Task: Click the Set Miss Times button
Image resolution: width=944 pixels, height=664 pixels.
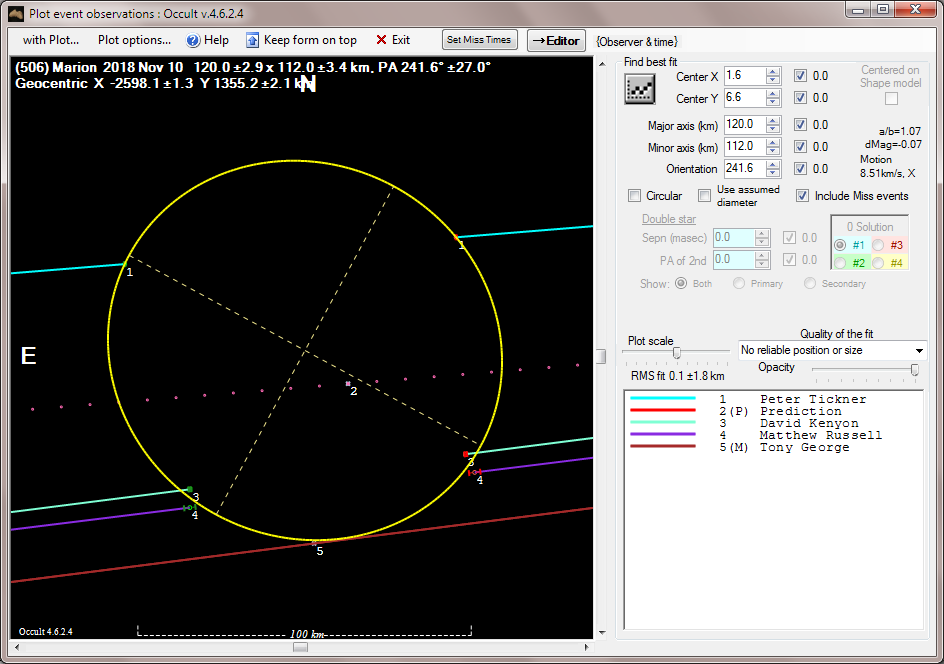Action: [479, 40]
